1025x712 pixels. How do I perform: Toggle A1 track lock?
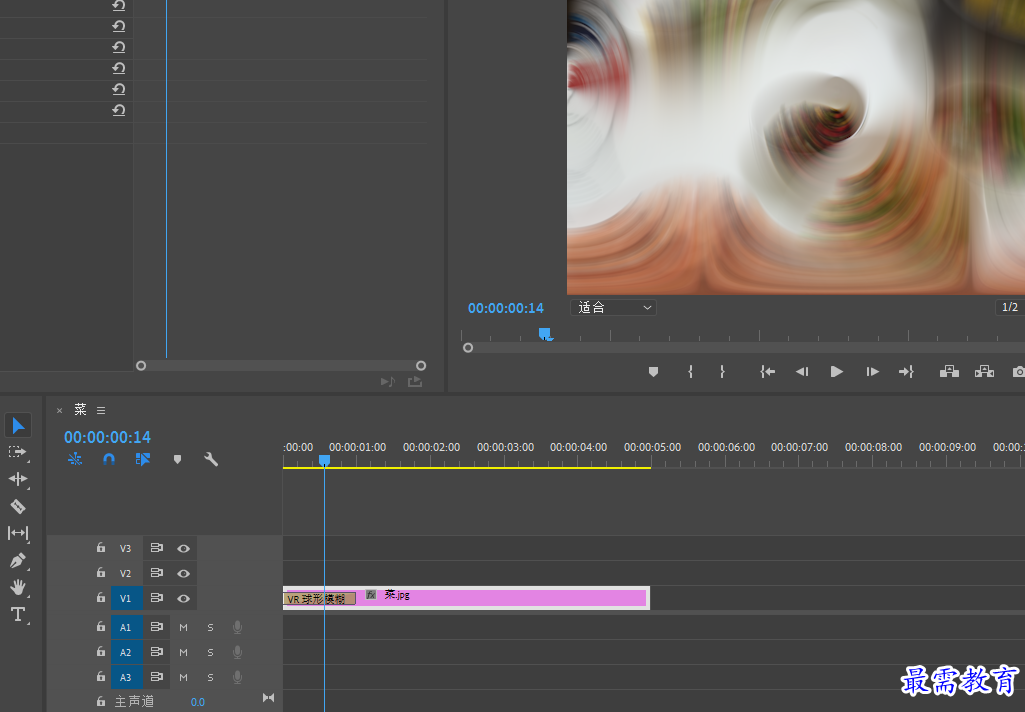point(101,626)
